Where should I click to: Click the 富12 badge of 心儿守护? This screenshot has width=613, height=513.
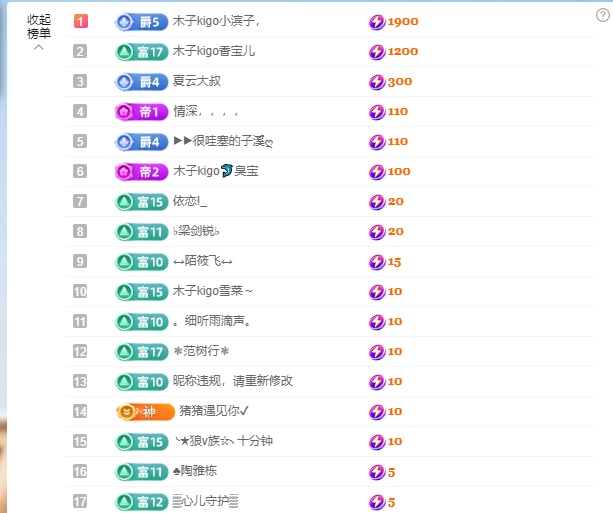[141, 502]
